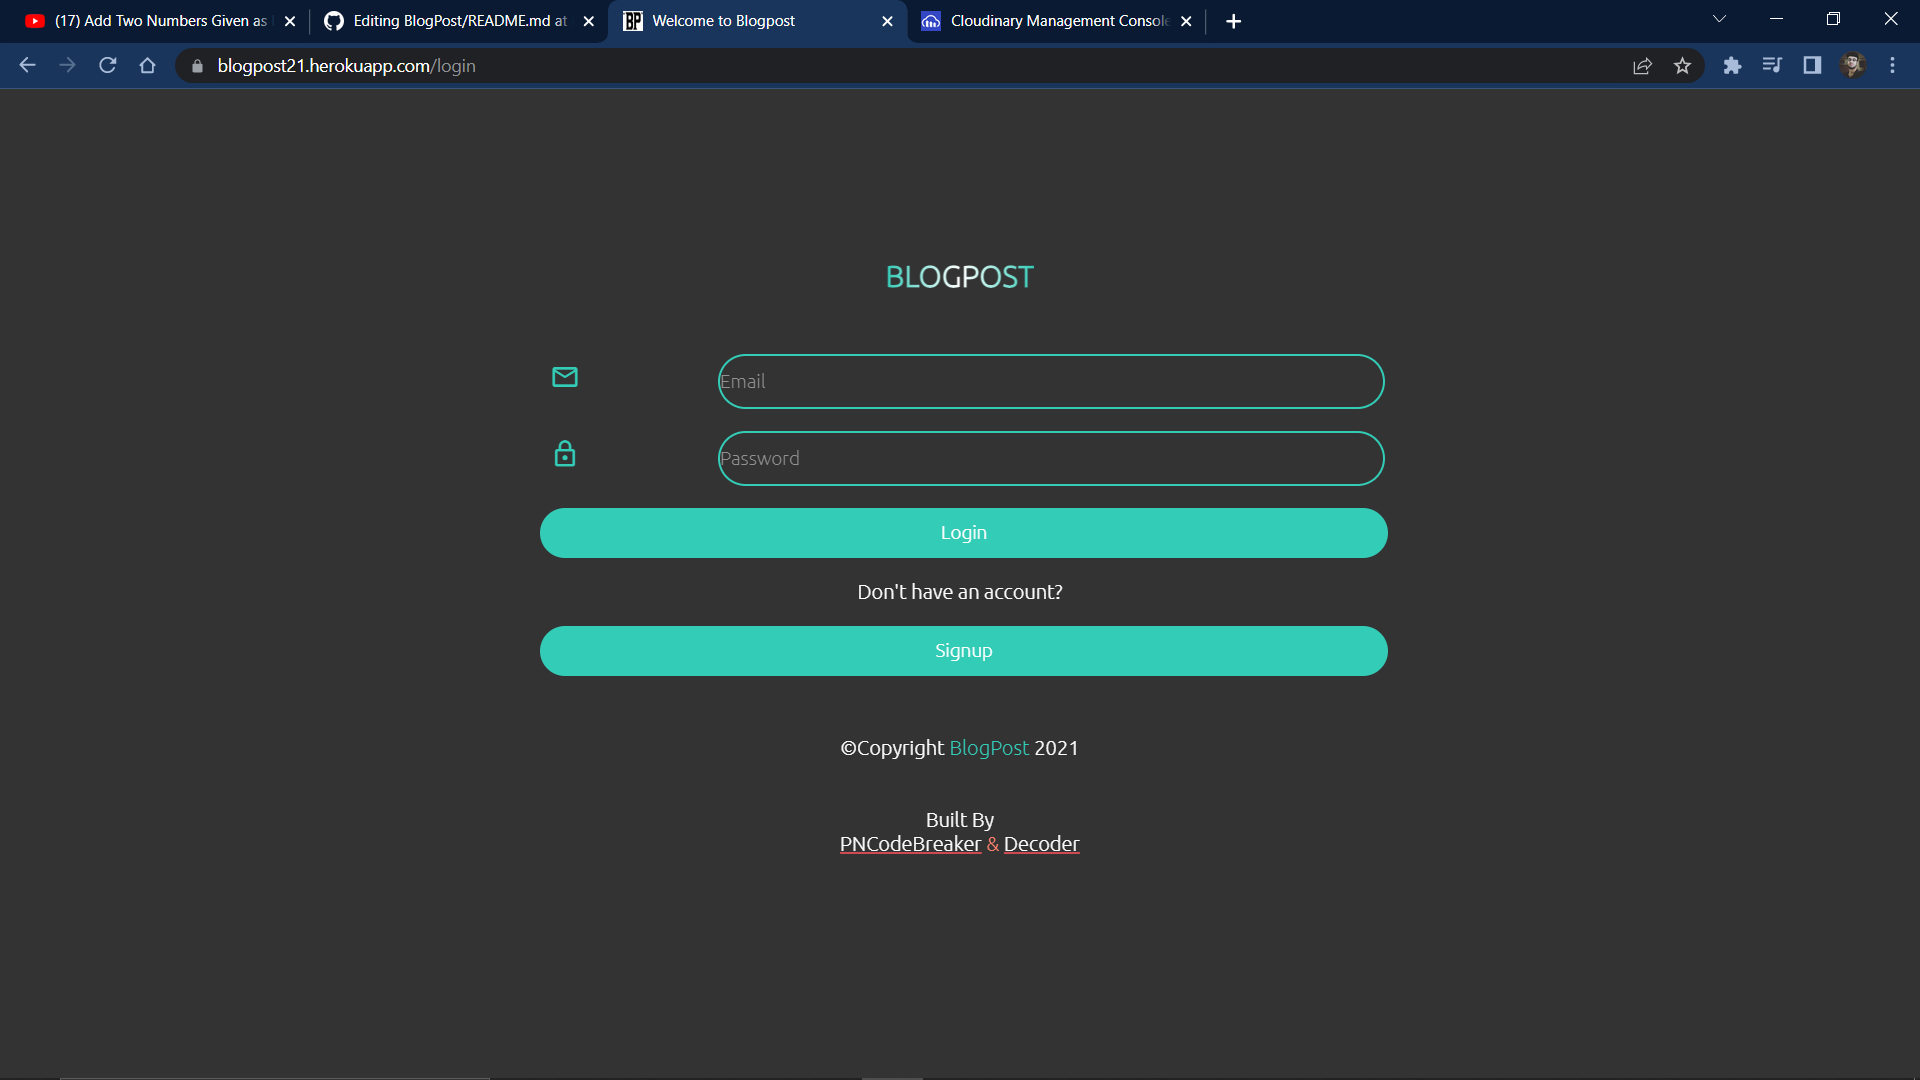
Task: Focus the Email input field
Action: (x=1051, y=381)
